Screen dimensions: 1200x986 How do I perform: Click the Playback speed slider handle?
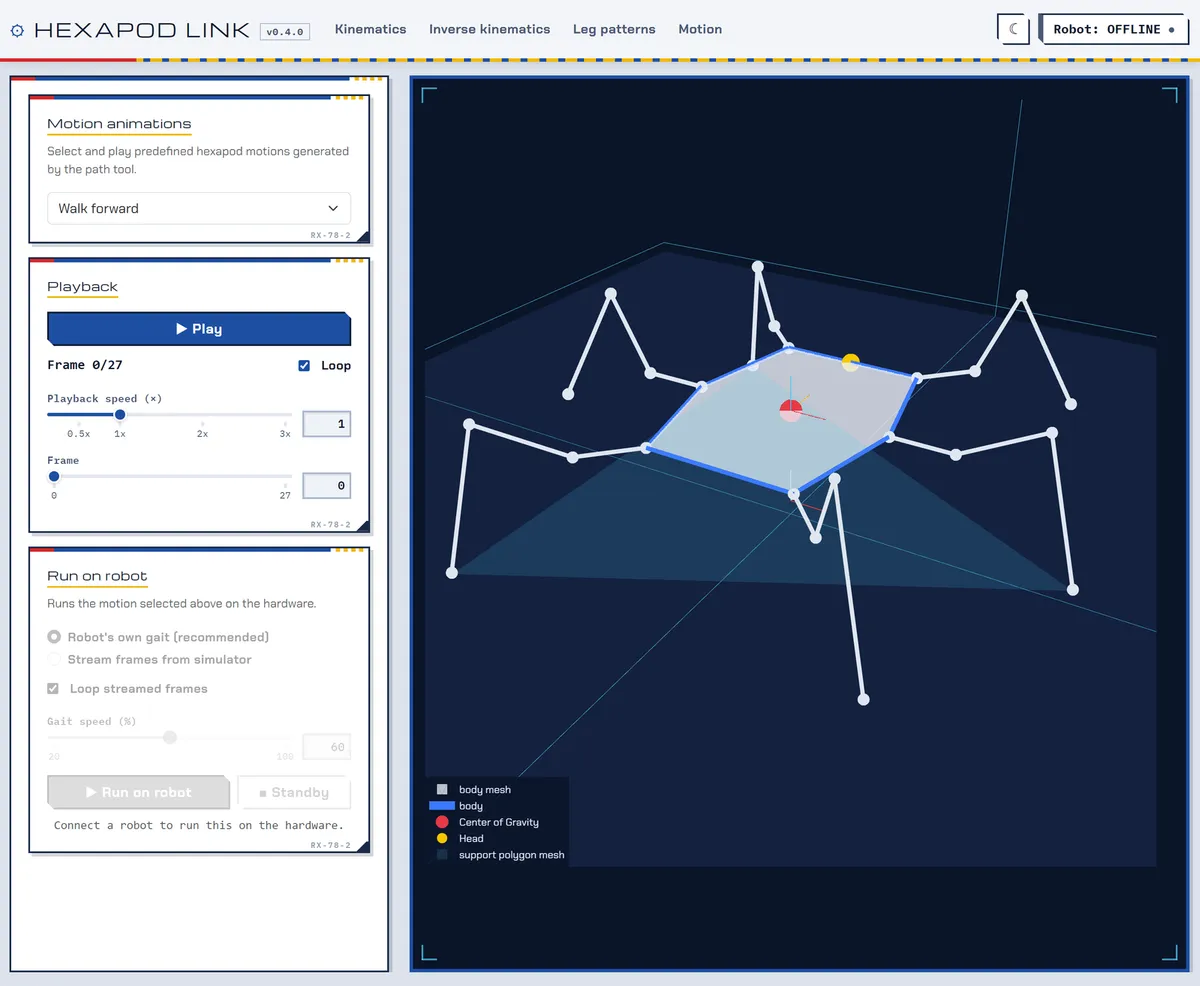[x=120, y=414]
